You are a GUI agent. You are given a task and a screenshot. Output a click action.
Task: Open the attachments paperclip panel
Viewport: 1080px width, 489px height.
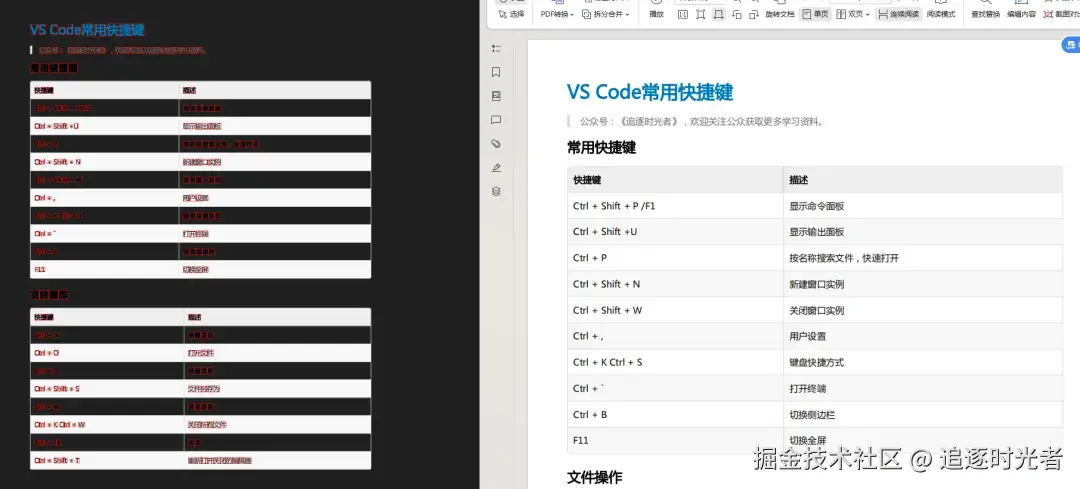click(496, 144)
